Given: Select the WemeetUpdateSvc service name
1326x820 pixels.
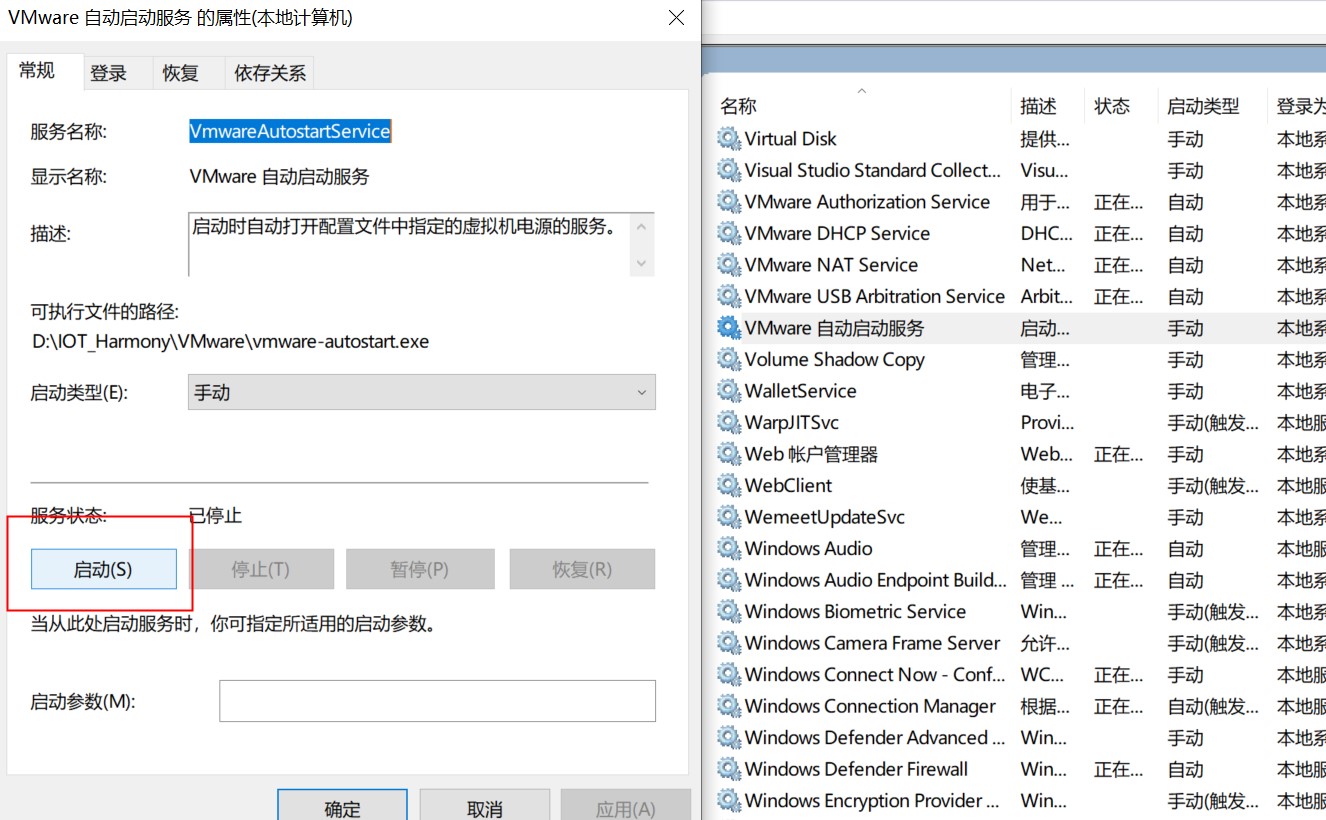Looking at the screenshot, I should (x=824, y=517).
